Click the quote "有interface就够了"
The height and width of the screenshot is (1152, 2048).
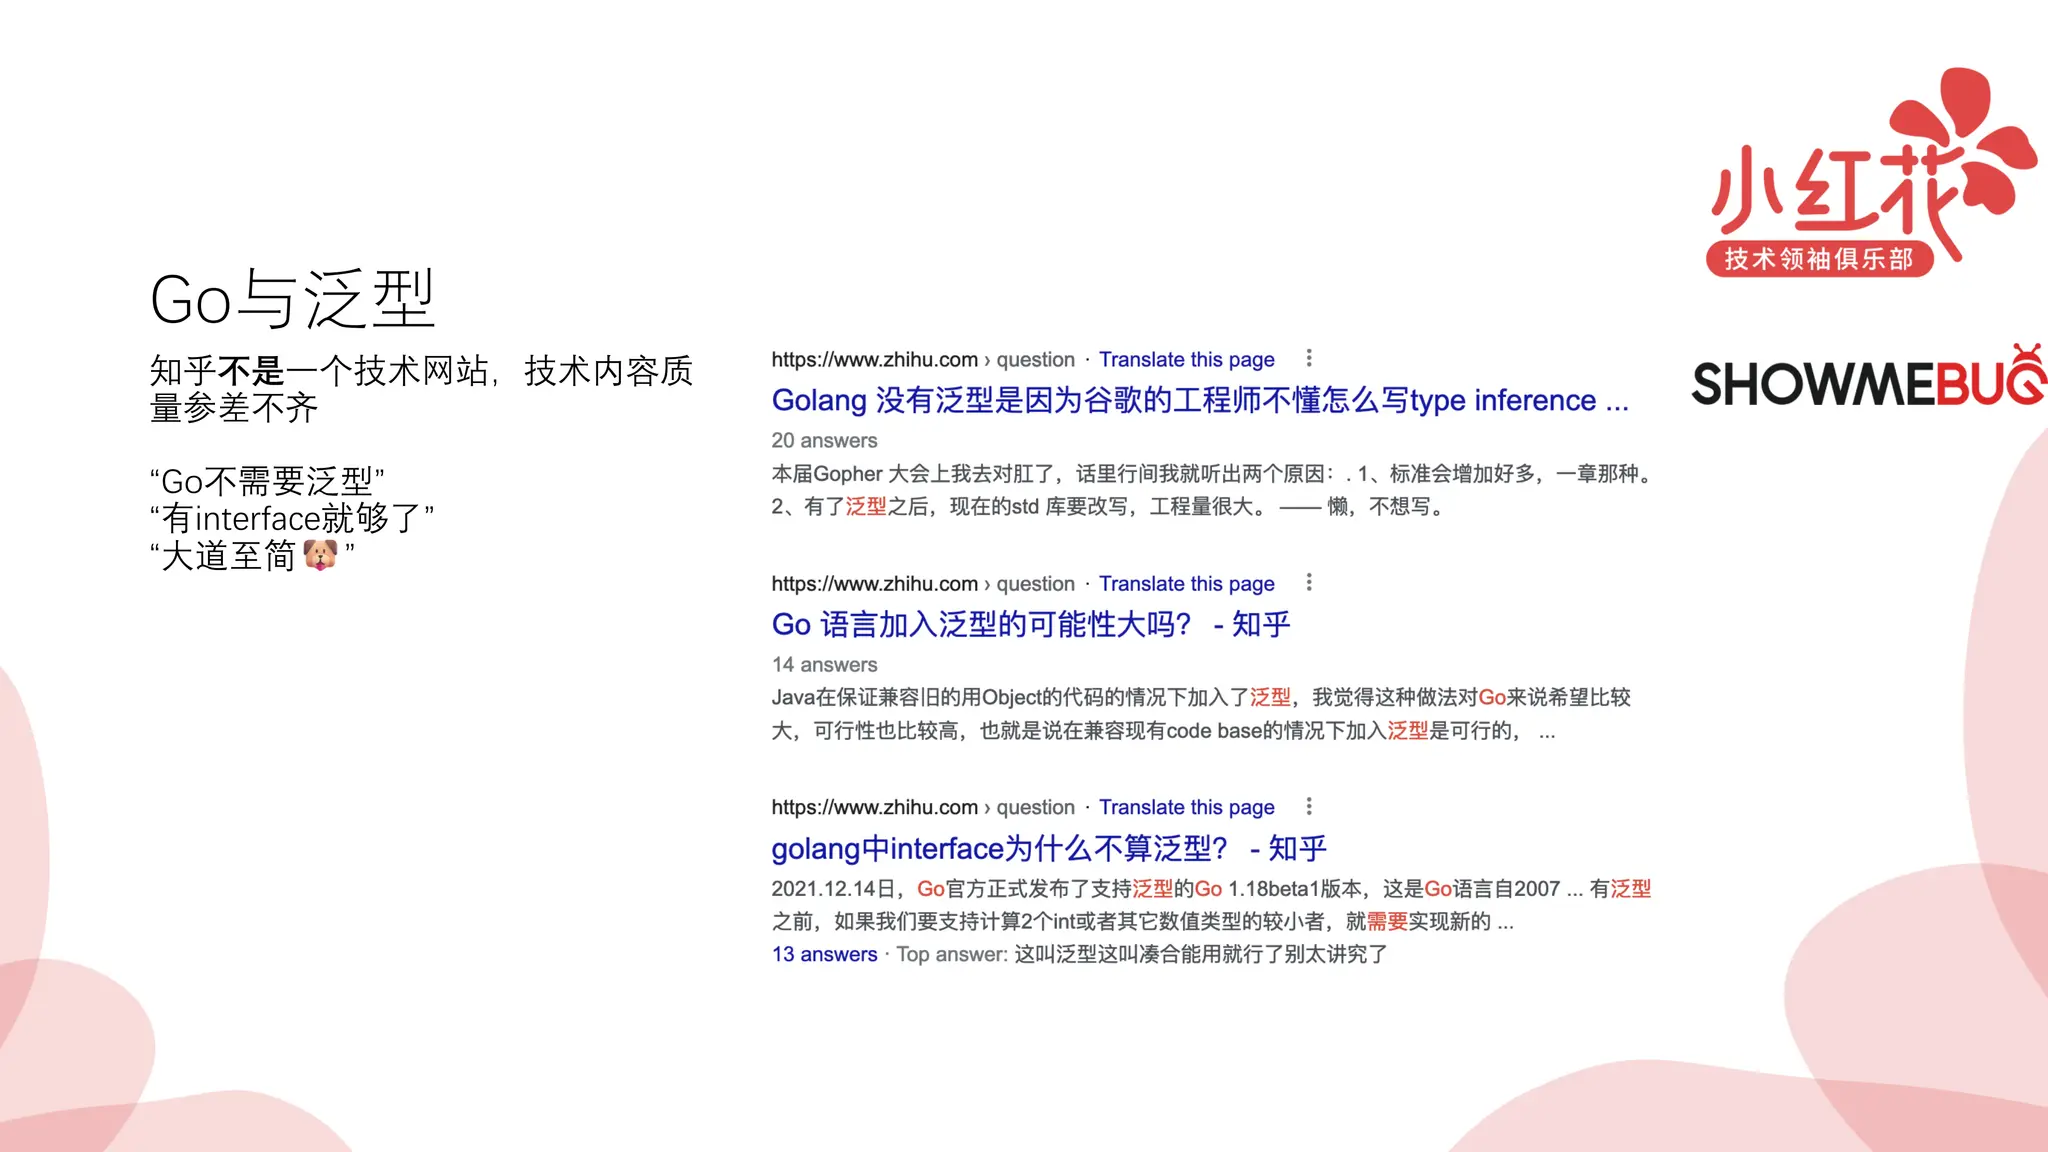[291, 518]
